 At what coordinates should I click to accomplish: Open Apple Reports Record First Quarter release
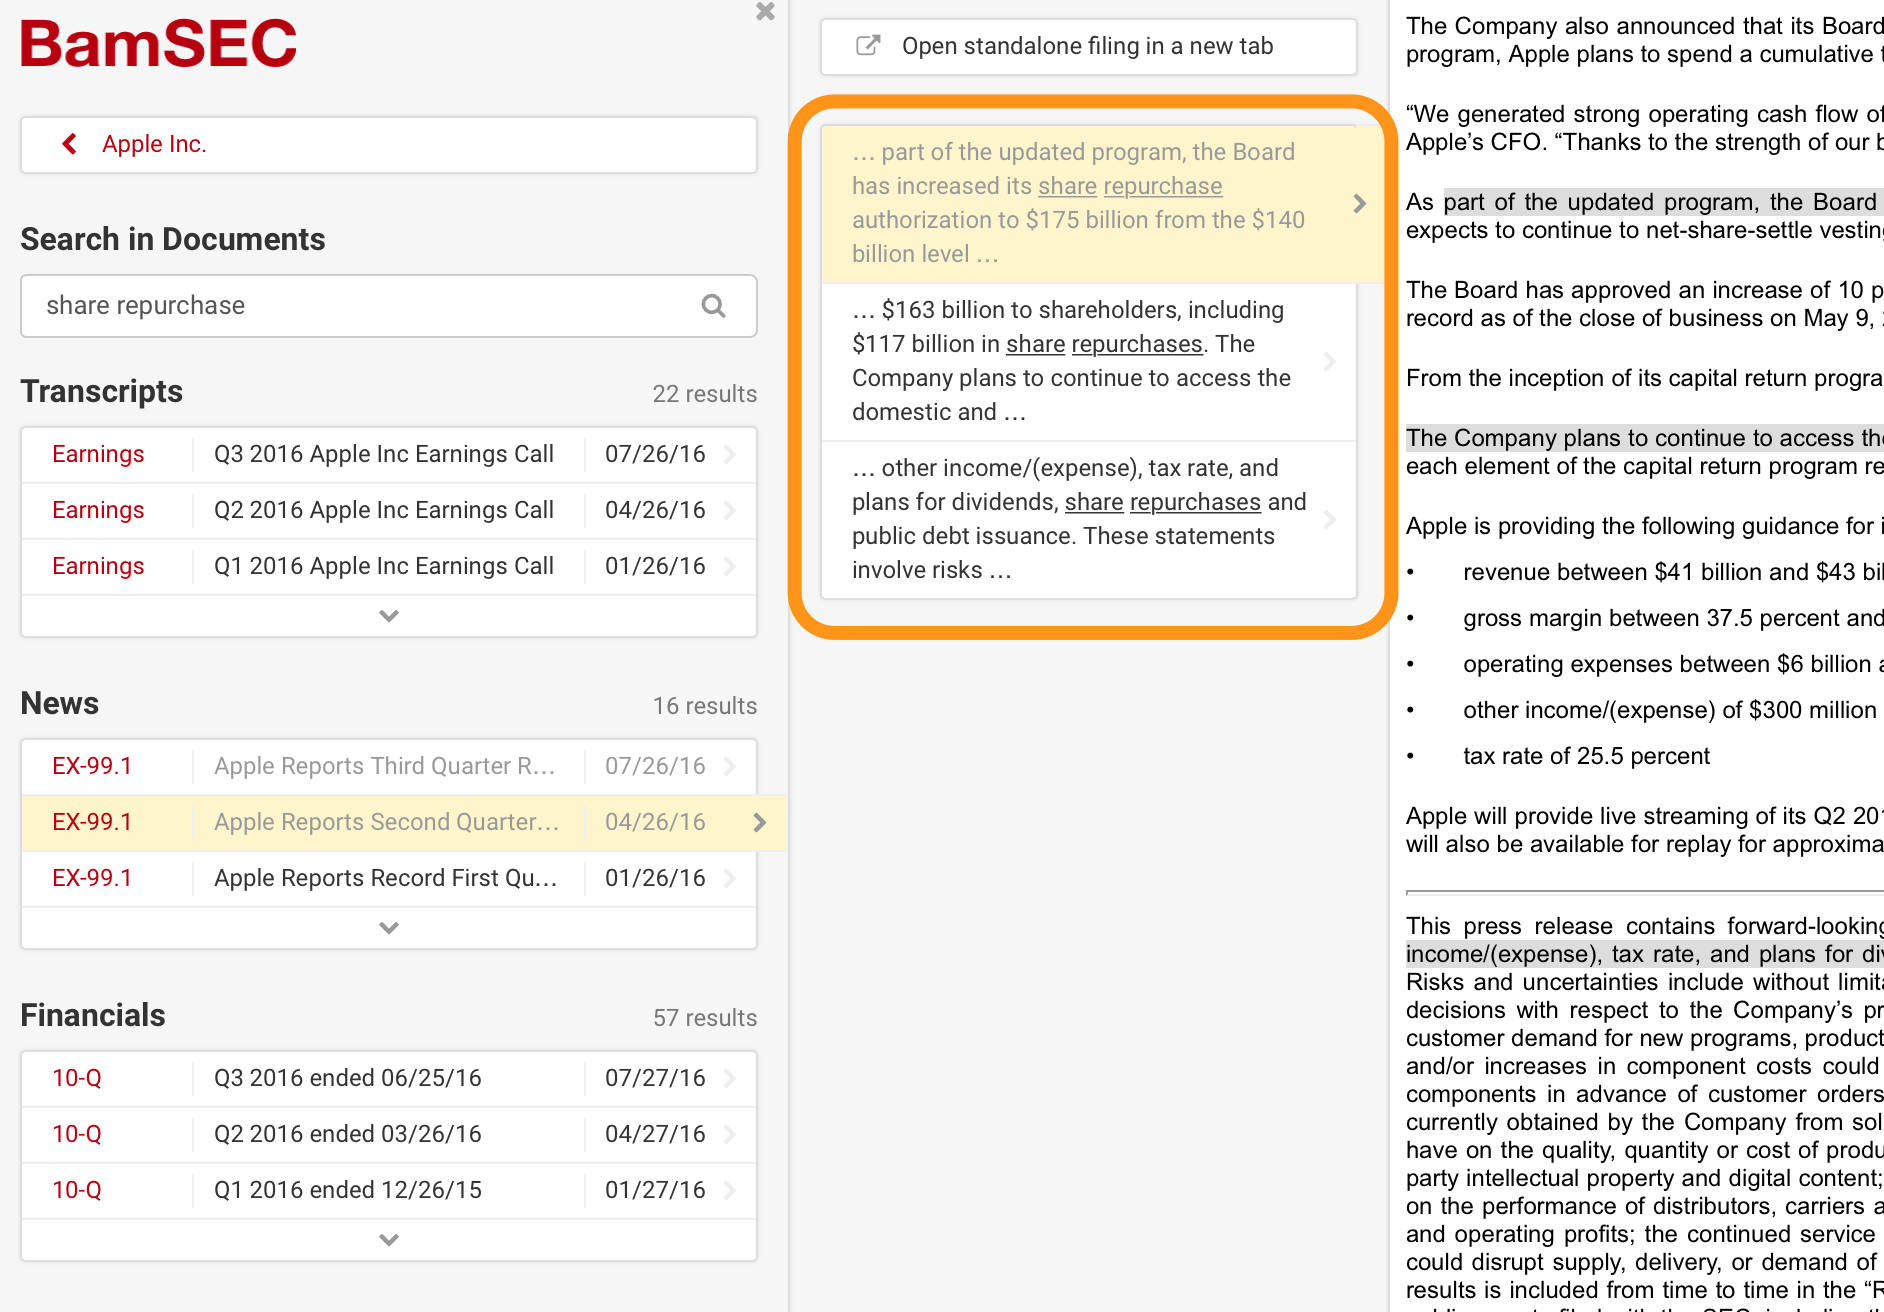[x=385, y=878]
